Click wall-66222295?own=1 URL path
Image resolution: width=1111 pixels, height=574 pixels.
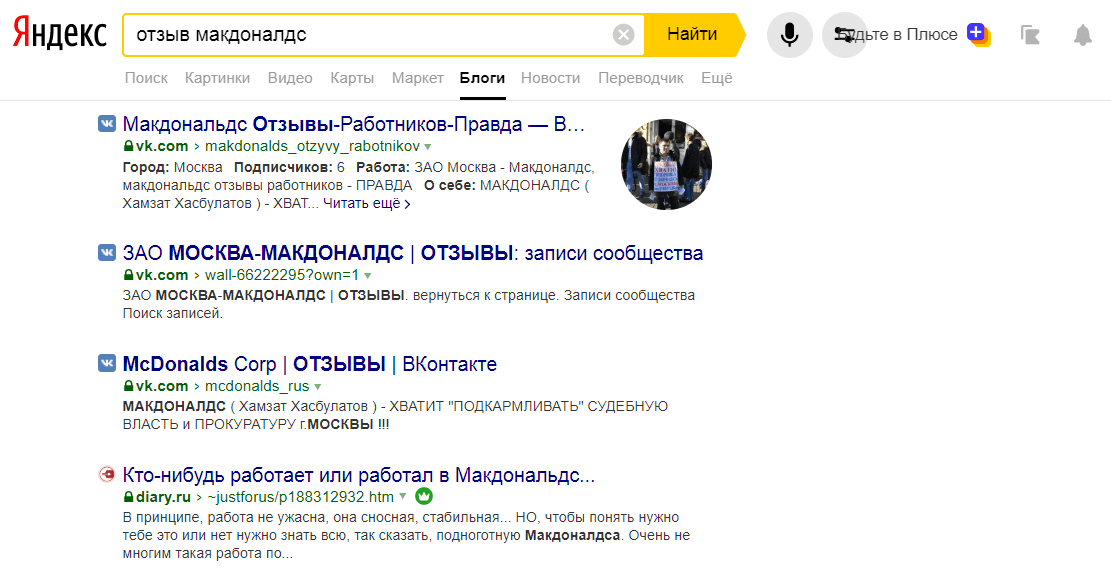point(282,275)
